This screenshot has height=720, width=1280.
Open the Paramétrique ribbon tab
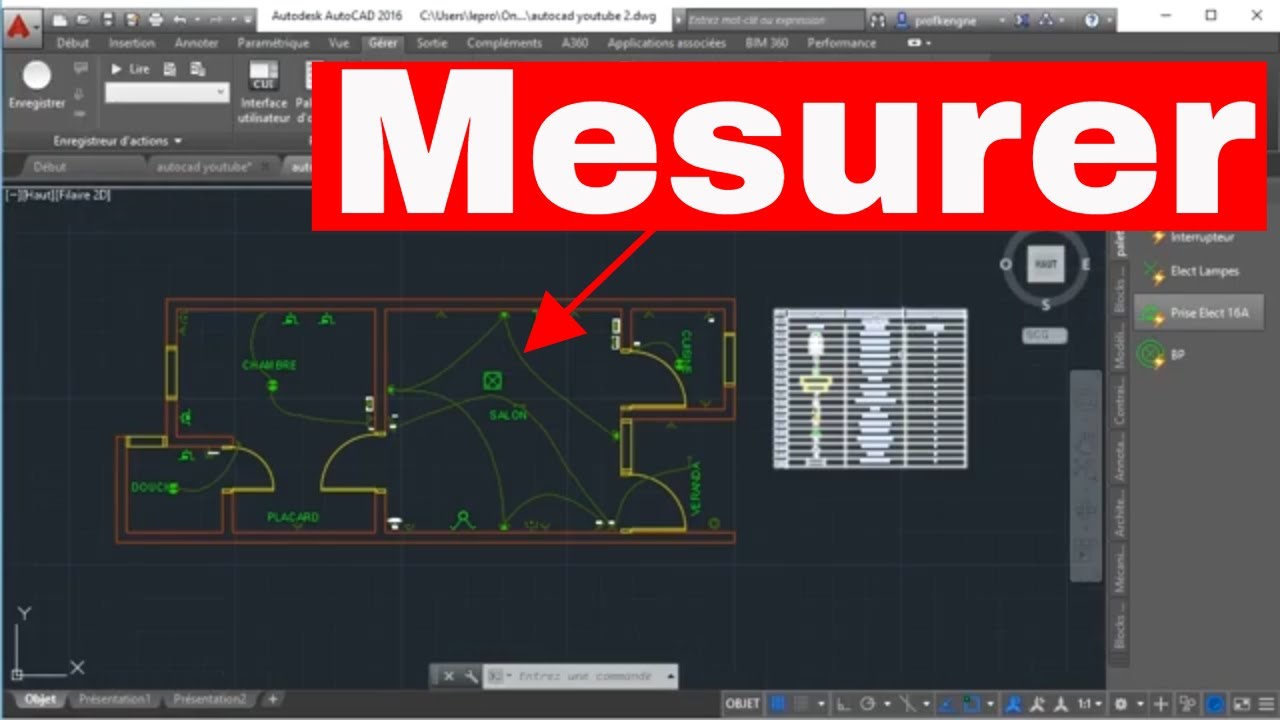pos(273,43)
